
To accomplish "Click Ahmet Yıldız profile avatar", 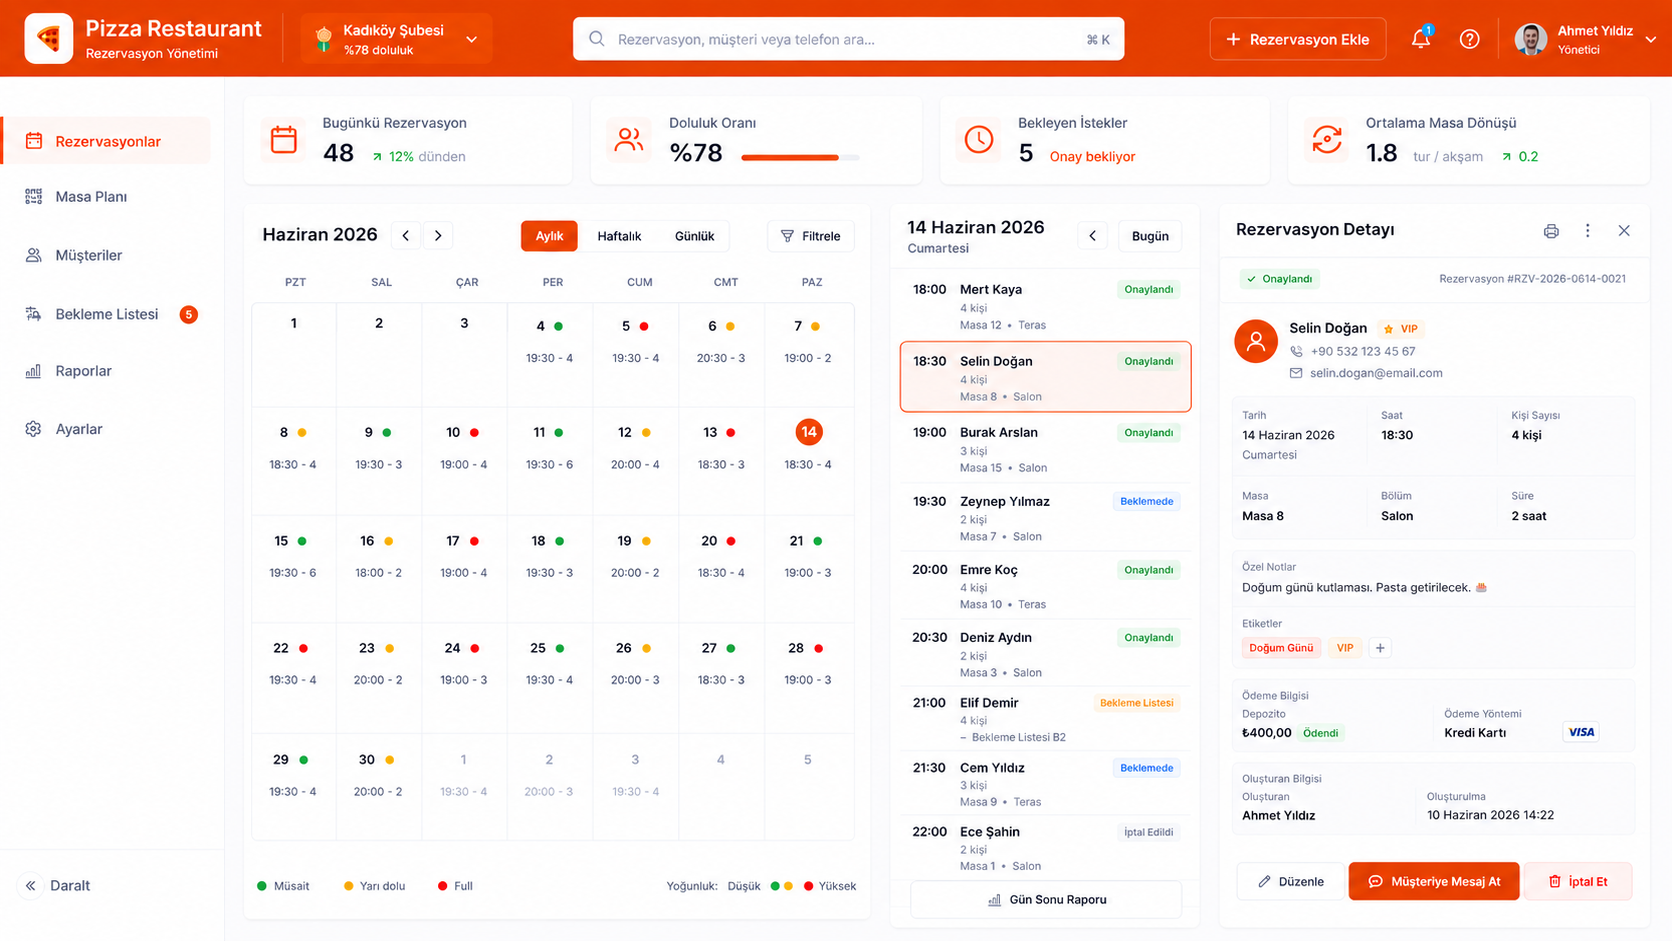I will click(x=1530, y=39).
